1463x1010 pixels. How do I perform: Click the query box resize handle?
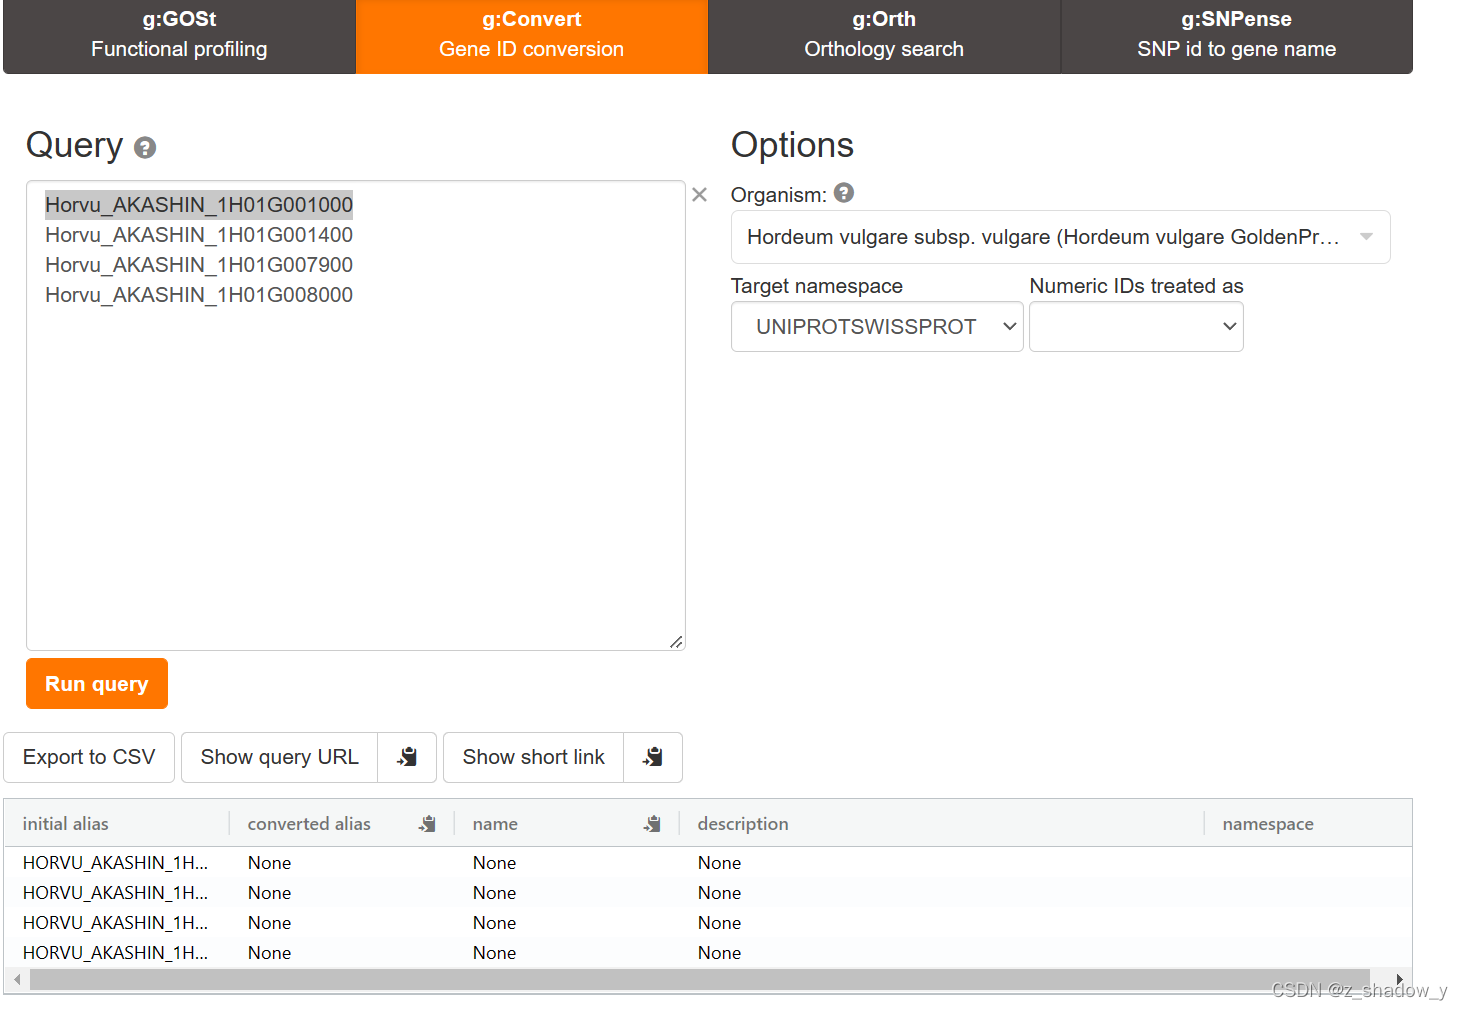pos(677,642)
